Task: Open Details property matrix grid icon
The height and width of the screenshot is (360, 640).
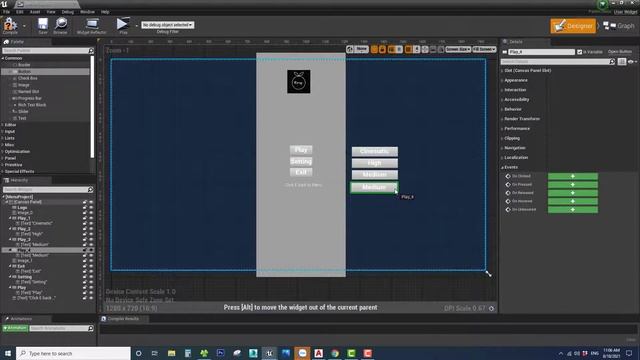Action: (x=621, y=62)
